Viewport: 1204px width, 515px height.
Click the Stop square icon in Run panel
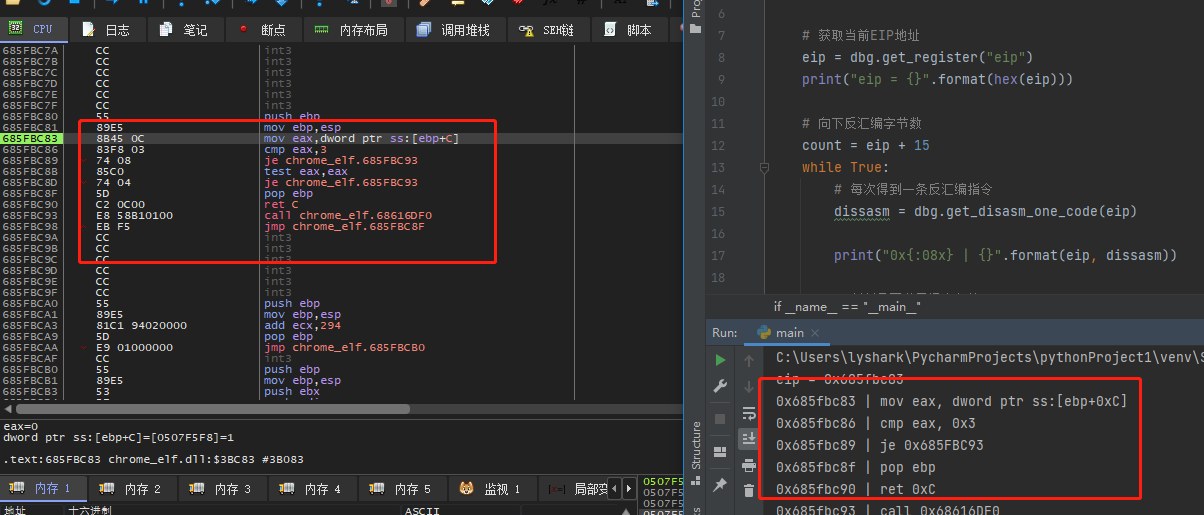click(720, 418)
